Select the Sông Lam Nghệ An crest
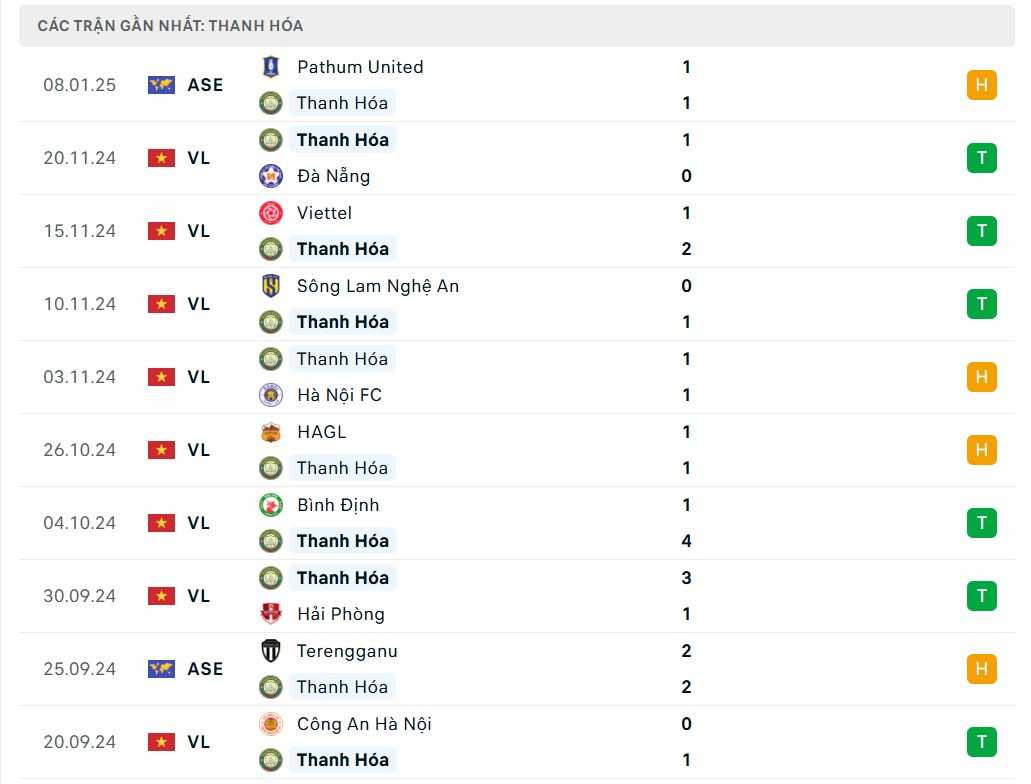 tap(269, 286)
